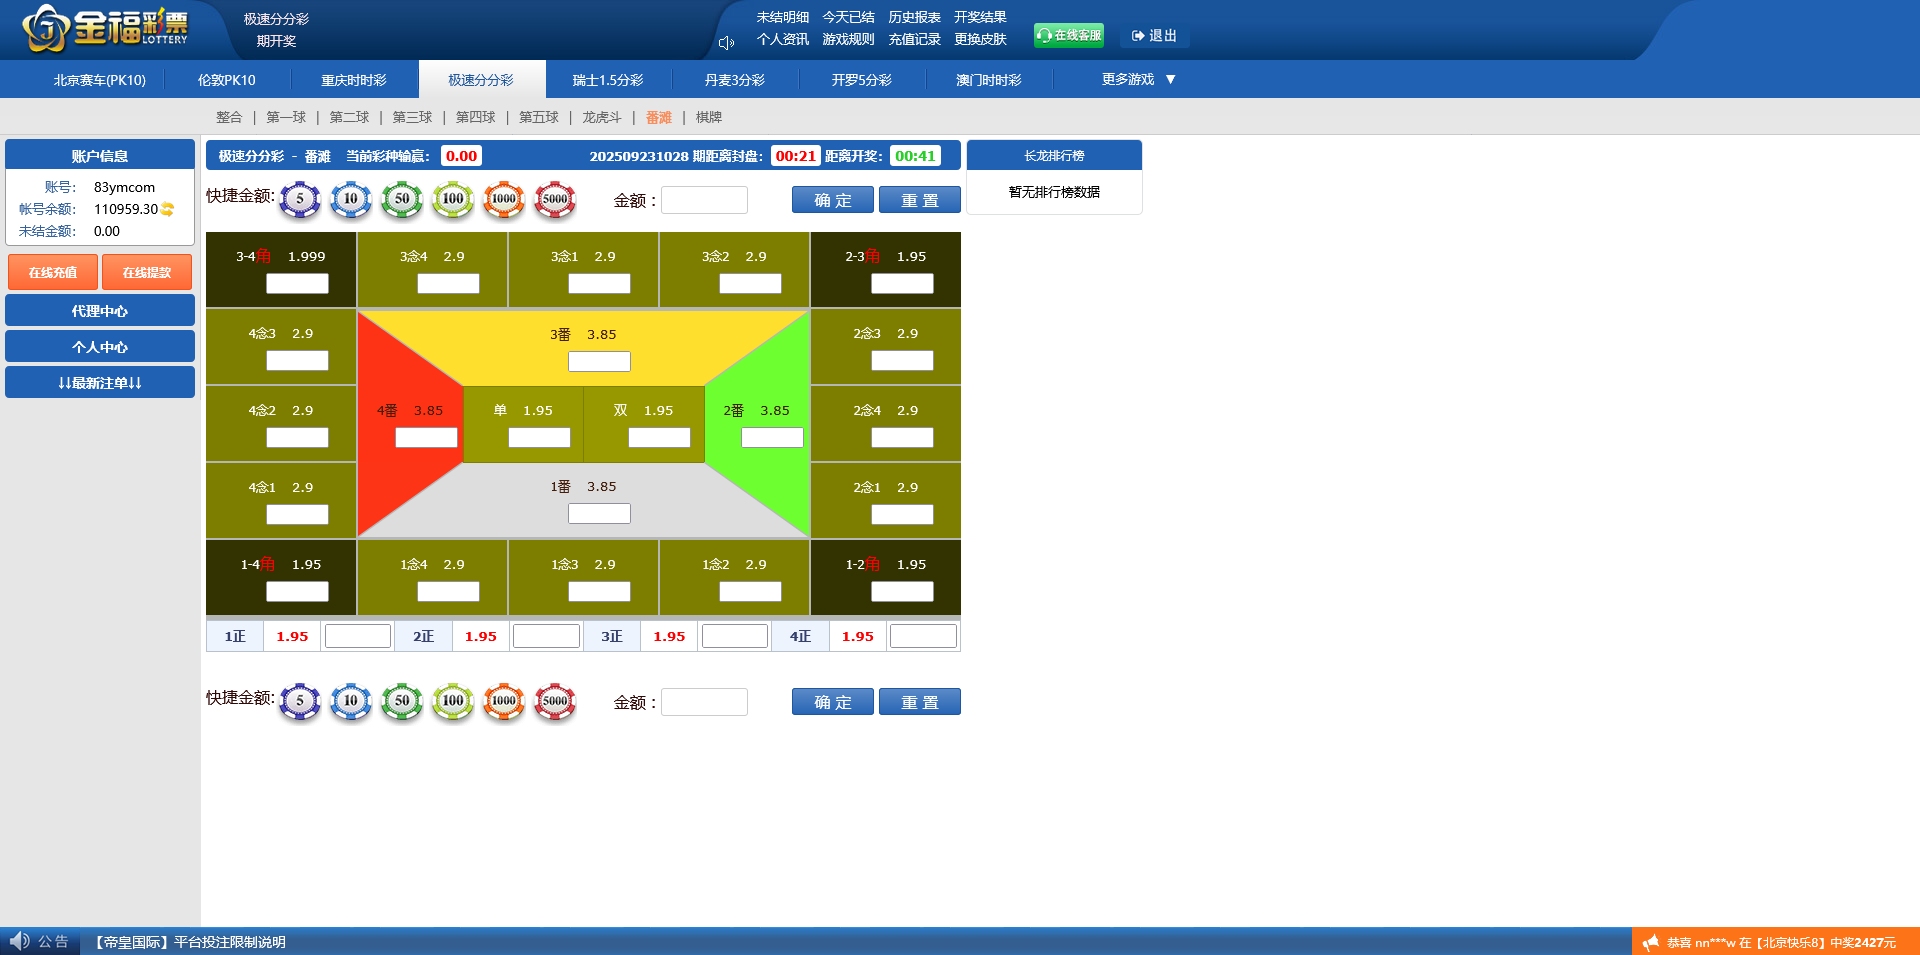Open the 游戏规则 link

(x=848, y=40)
